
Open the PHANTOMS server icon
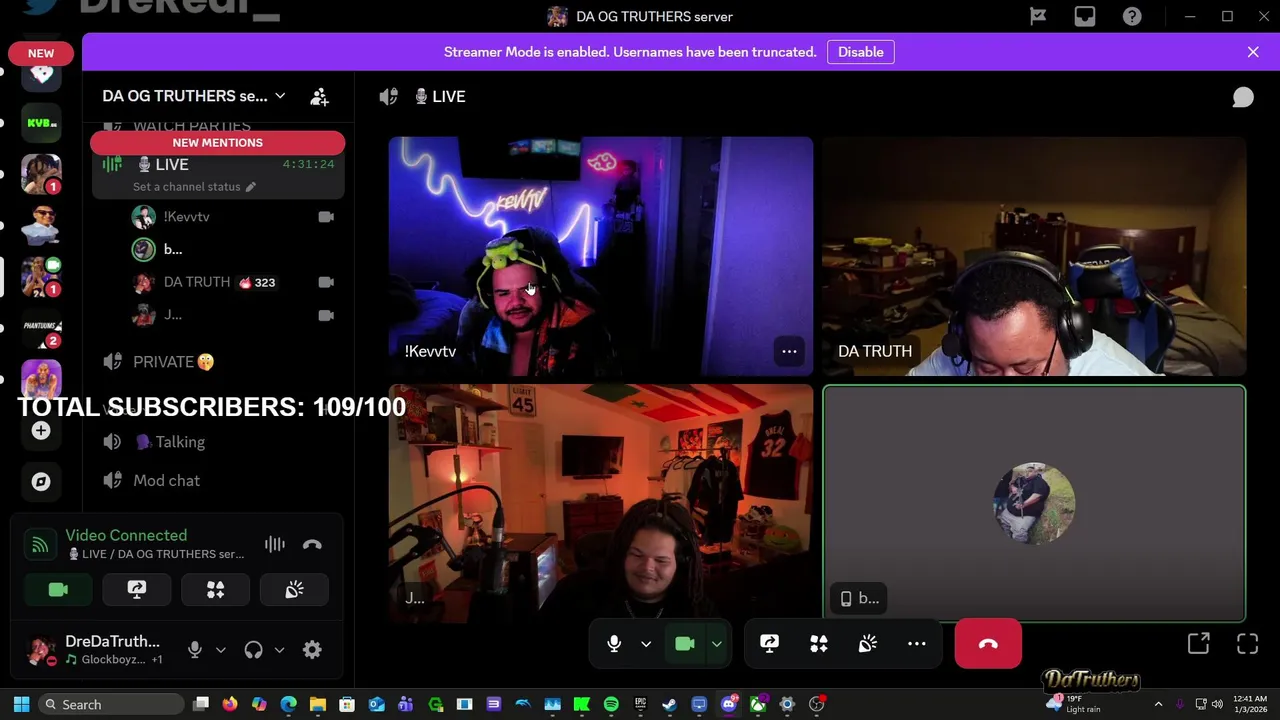point(41,327)
